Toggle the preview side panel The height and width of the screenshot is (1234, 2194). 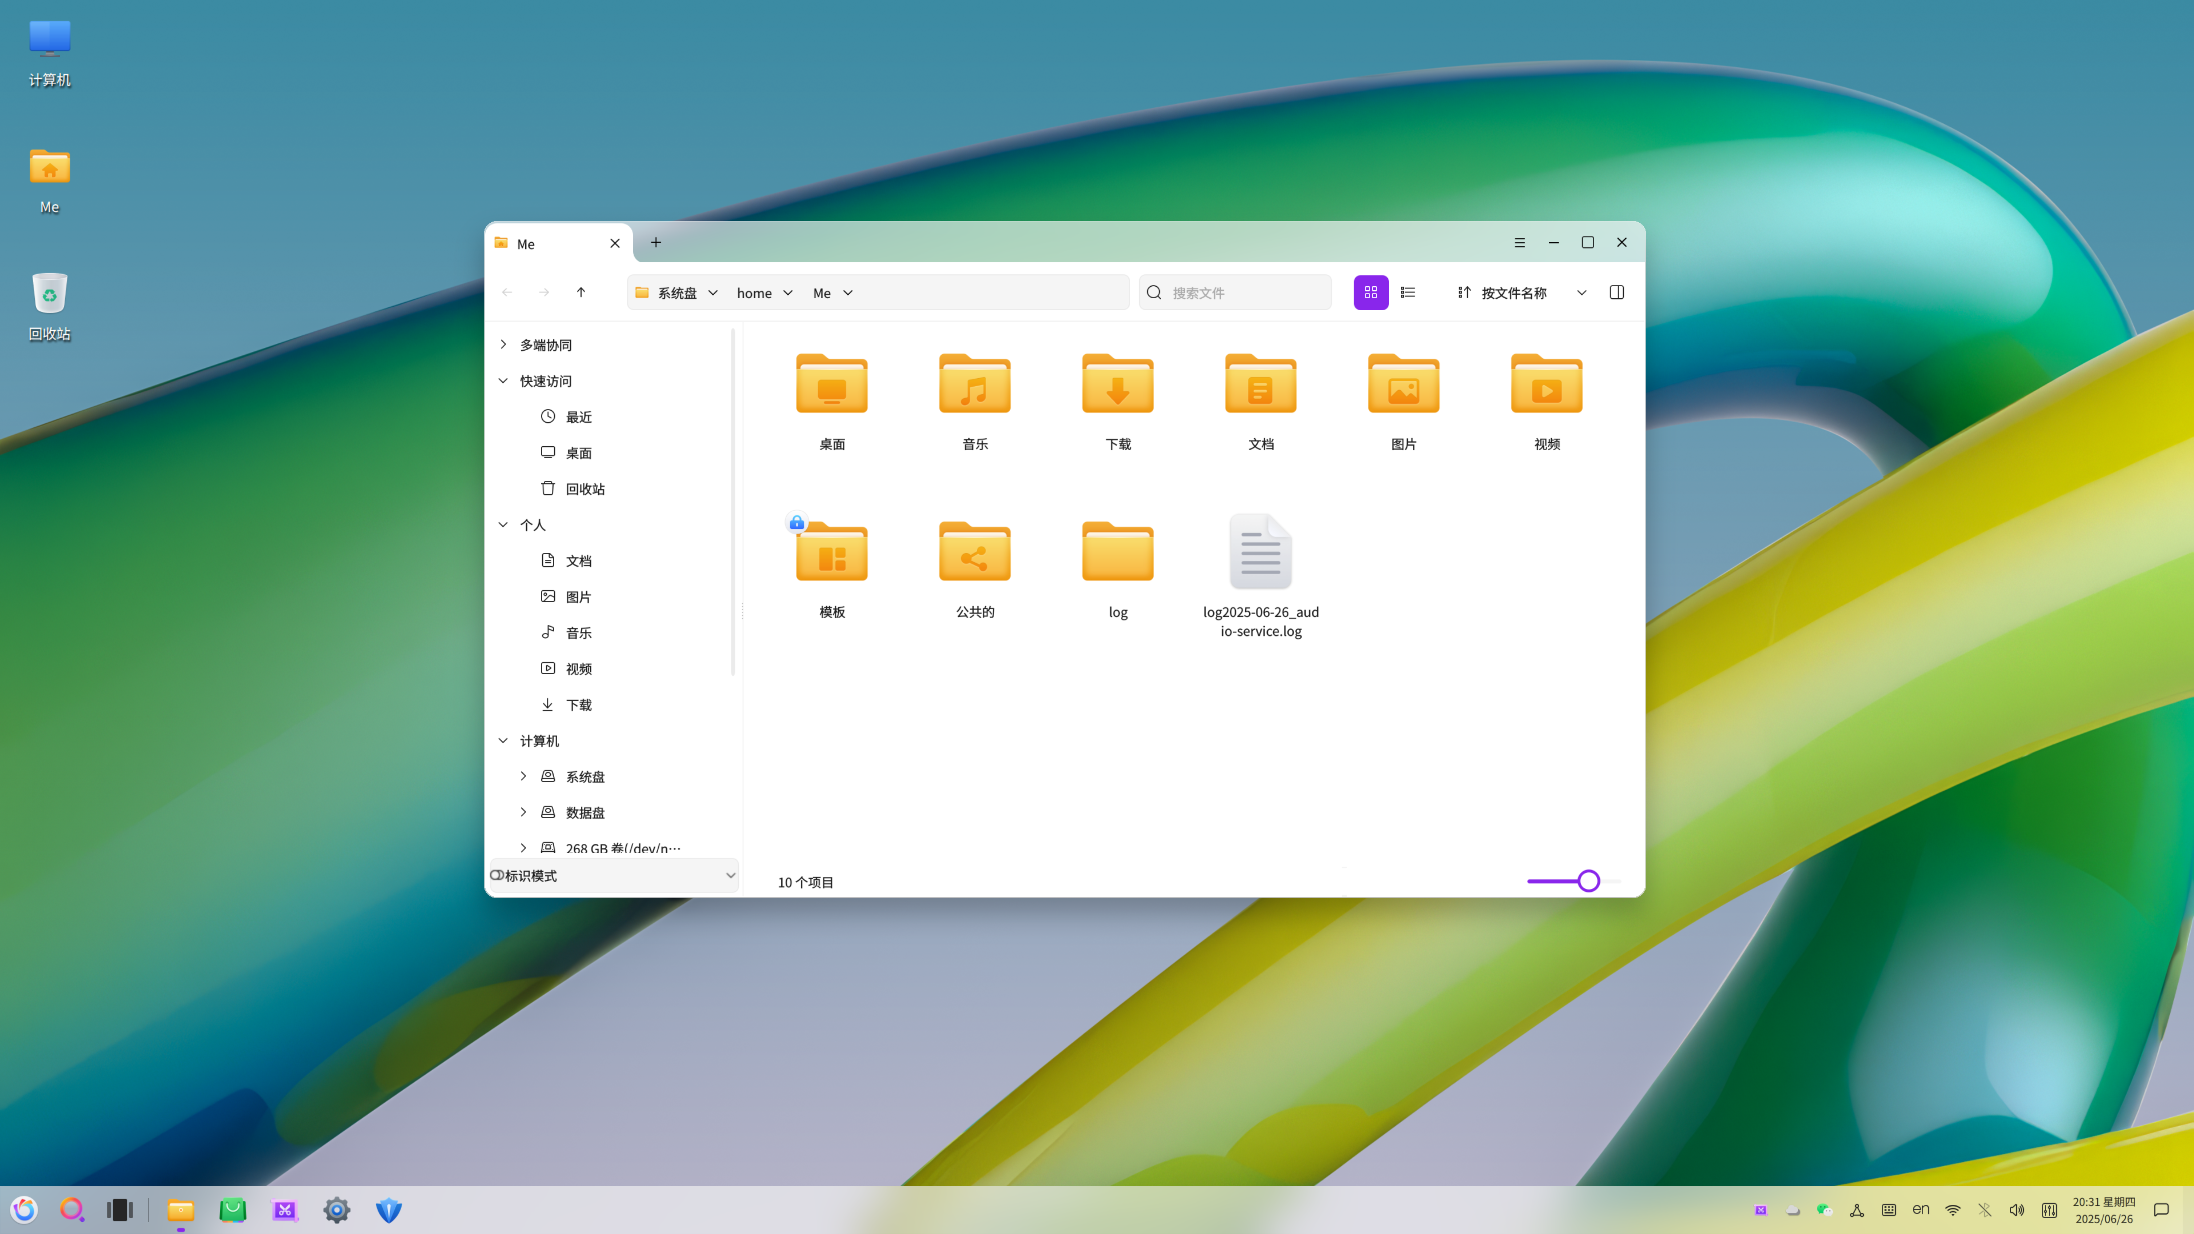click(1616, 292)
